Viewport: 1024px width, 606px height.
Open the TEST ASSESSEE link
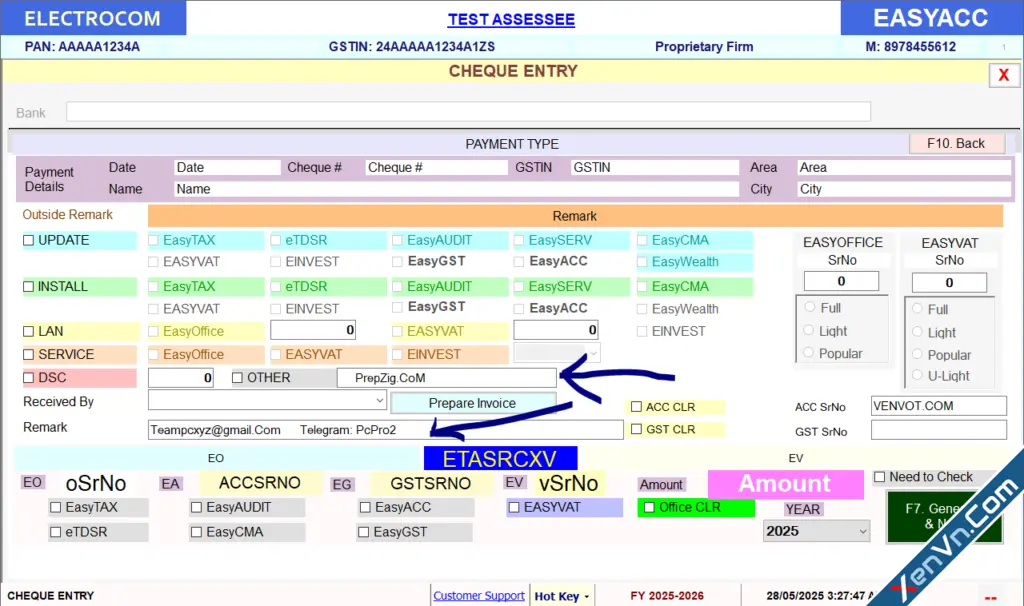click(x=511, y=20)
